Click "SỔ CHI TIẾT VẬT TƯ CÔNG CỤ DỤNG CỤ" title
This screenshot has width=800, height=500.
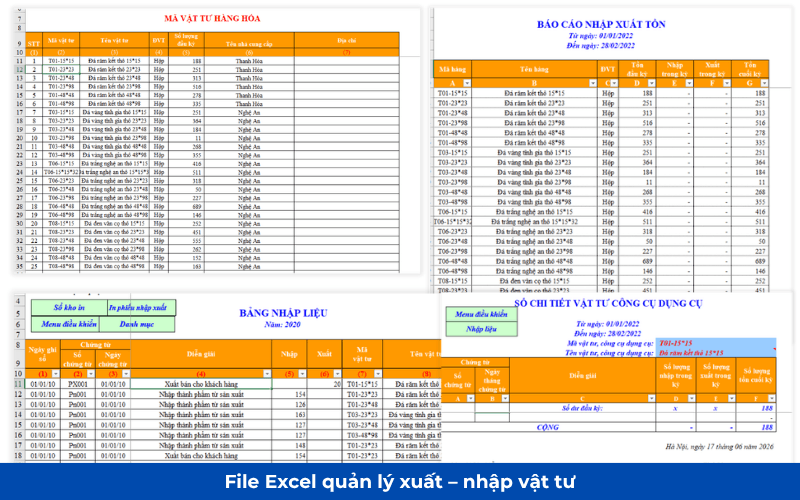[608, 304]
